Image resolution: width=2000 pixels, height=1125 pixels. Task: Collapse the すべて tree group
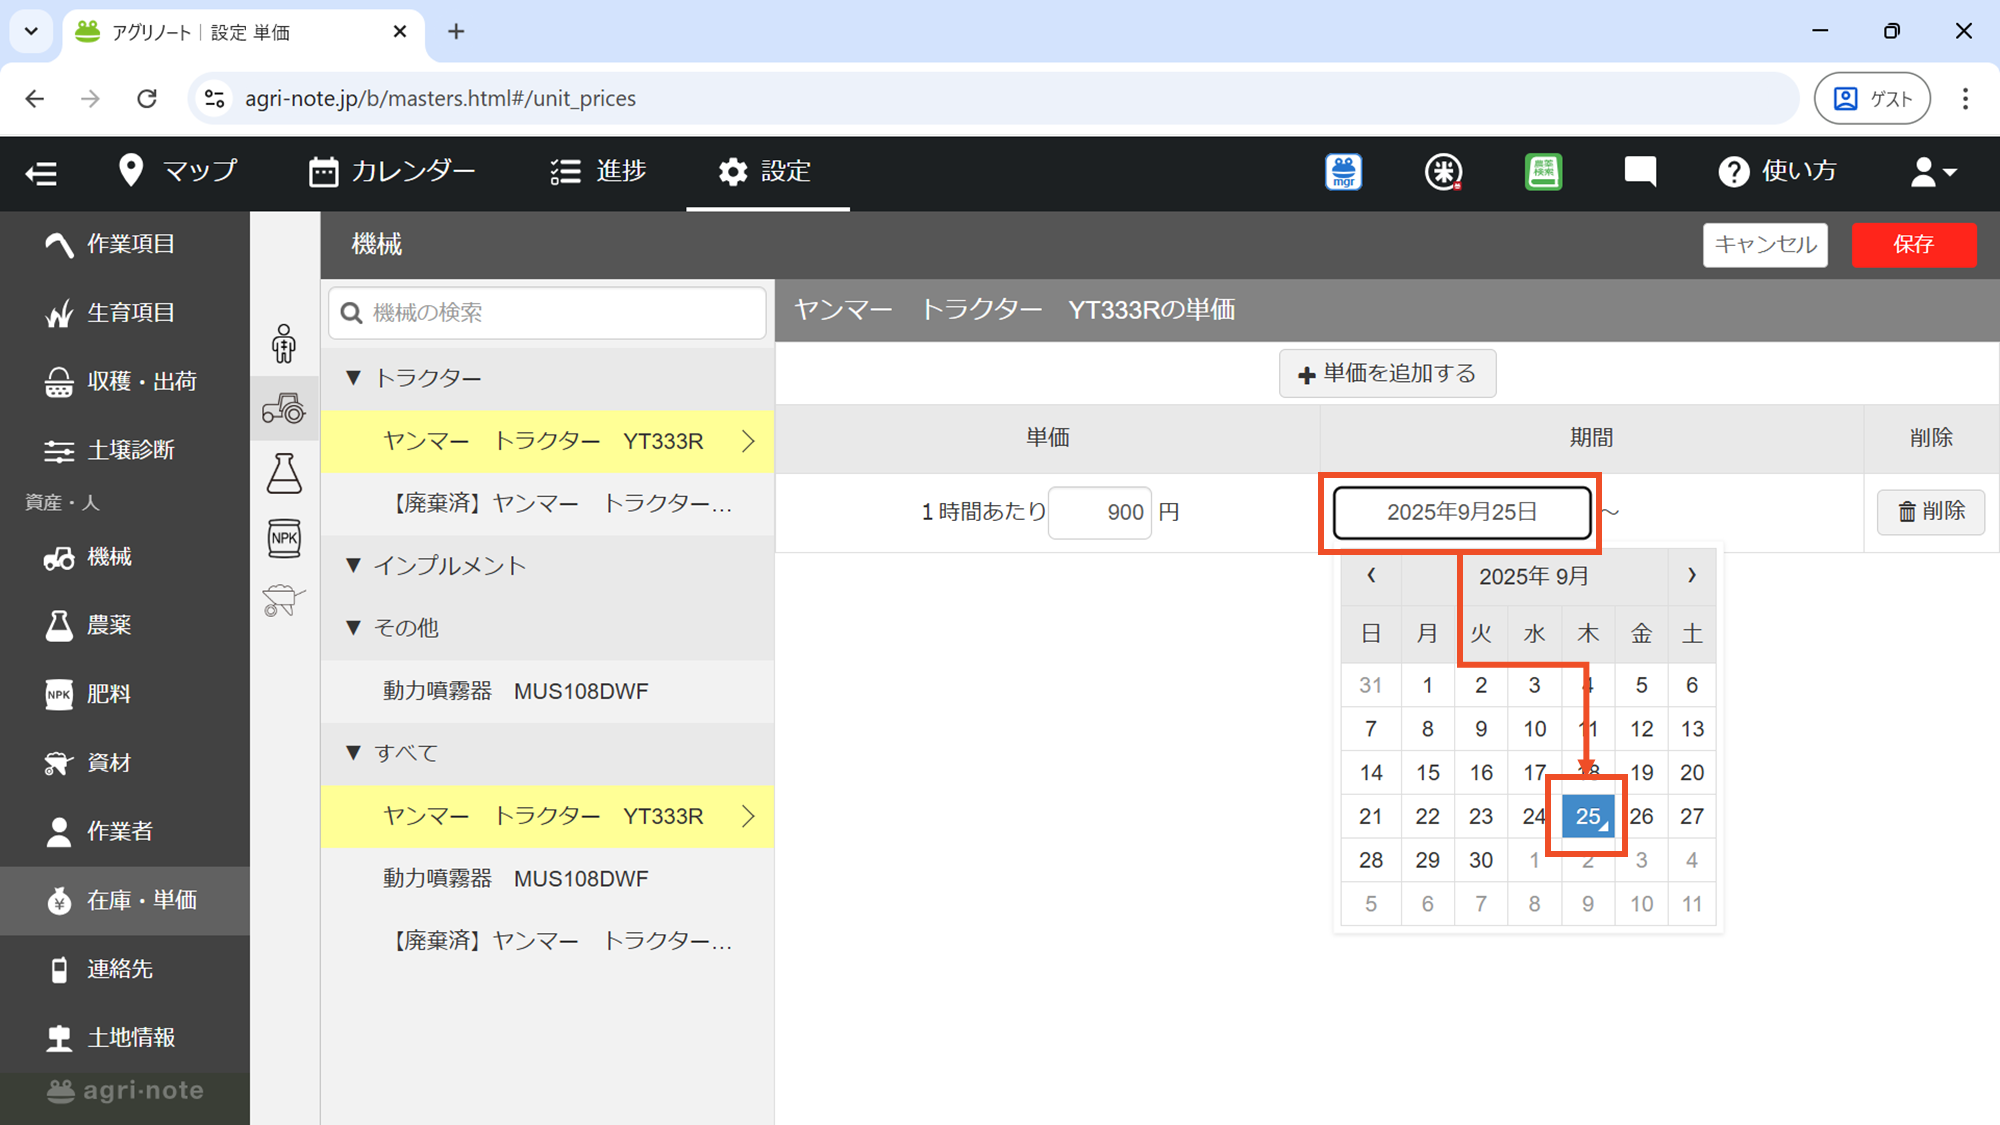pos(353,753)
